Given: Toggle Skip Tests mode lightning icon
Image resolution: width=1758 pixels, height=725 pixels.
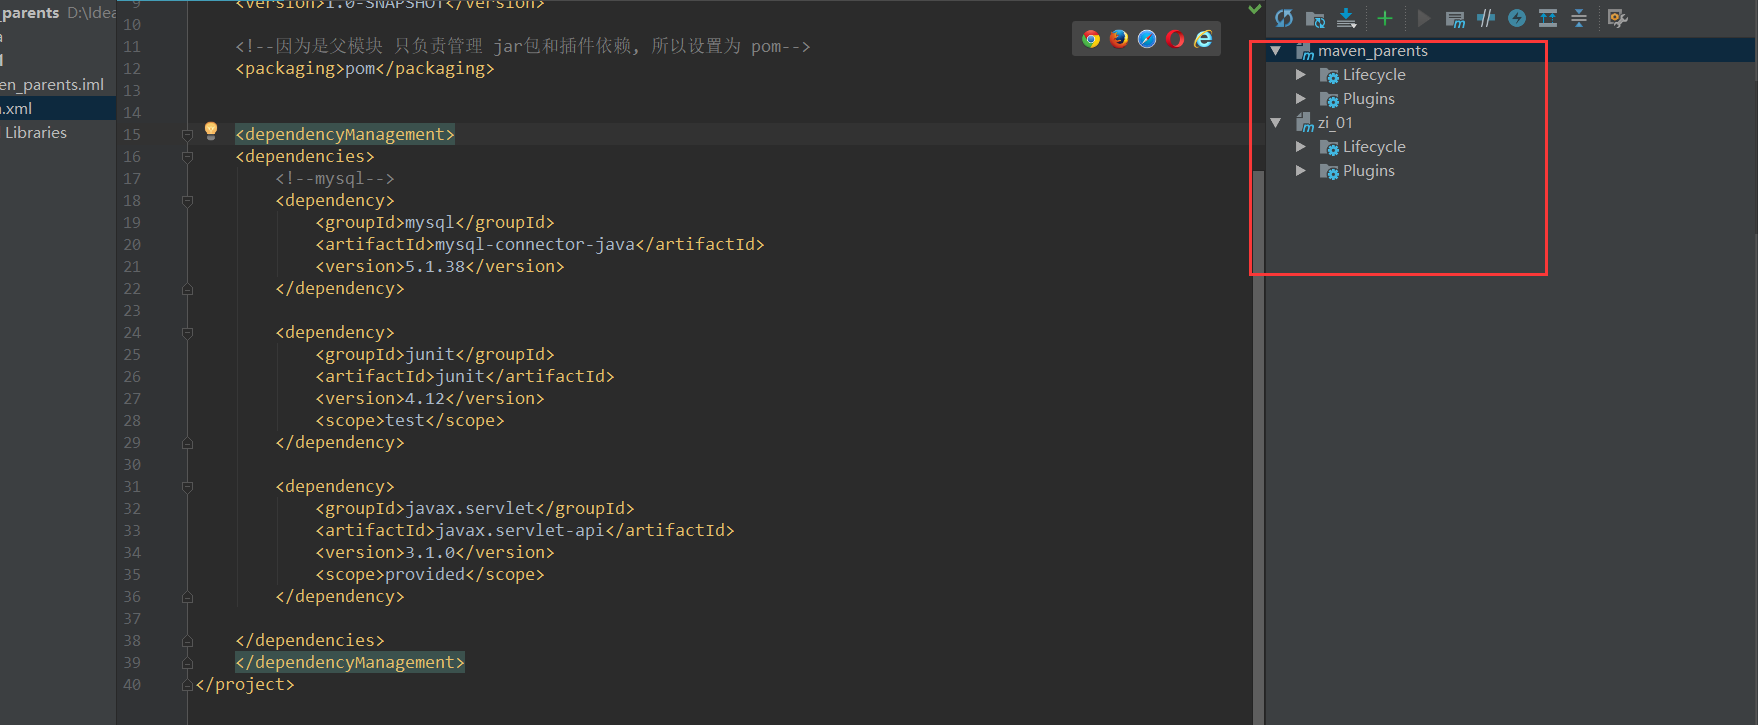Looking at the screenshot, I should (1517, 18).
